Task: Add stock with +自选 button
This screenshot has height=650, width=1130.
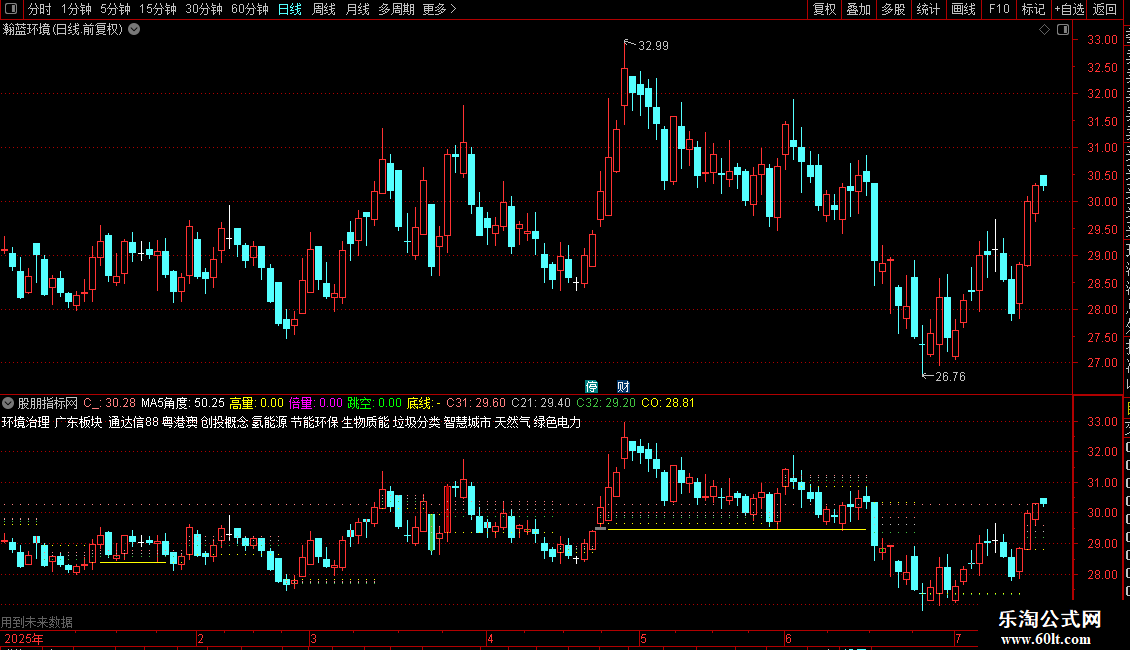Action: tap(1069, 9)
